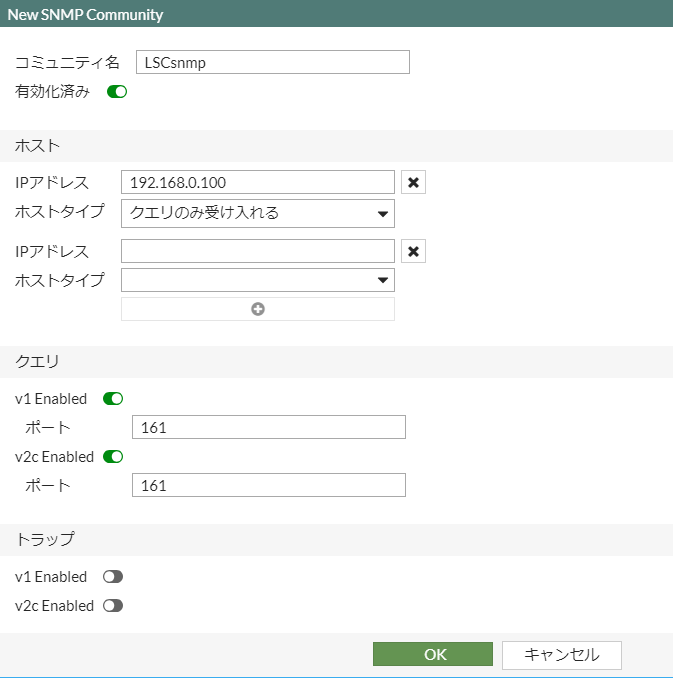Click the New SNMP Community title bar
The height and width of the screenshot is (678, 673).
(336, 13)
